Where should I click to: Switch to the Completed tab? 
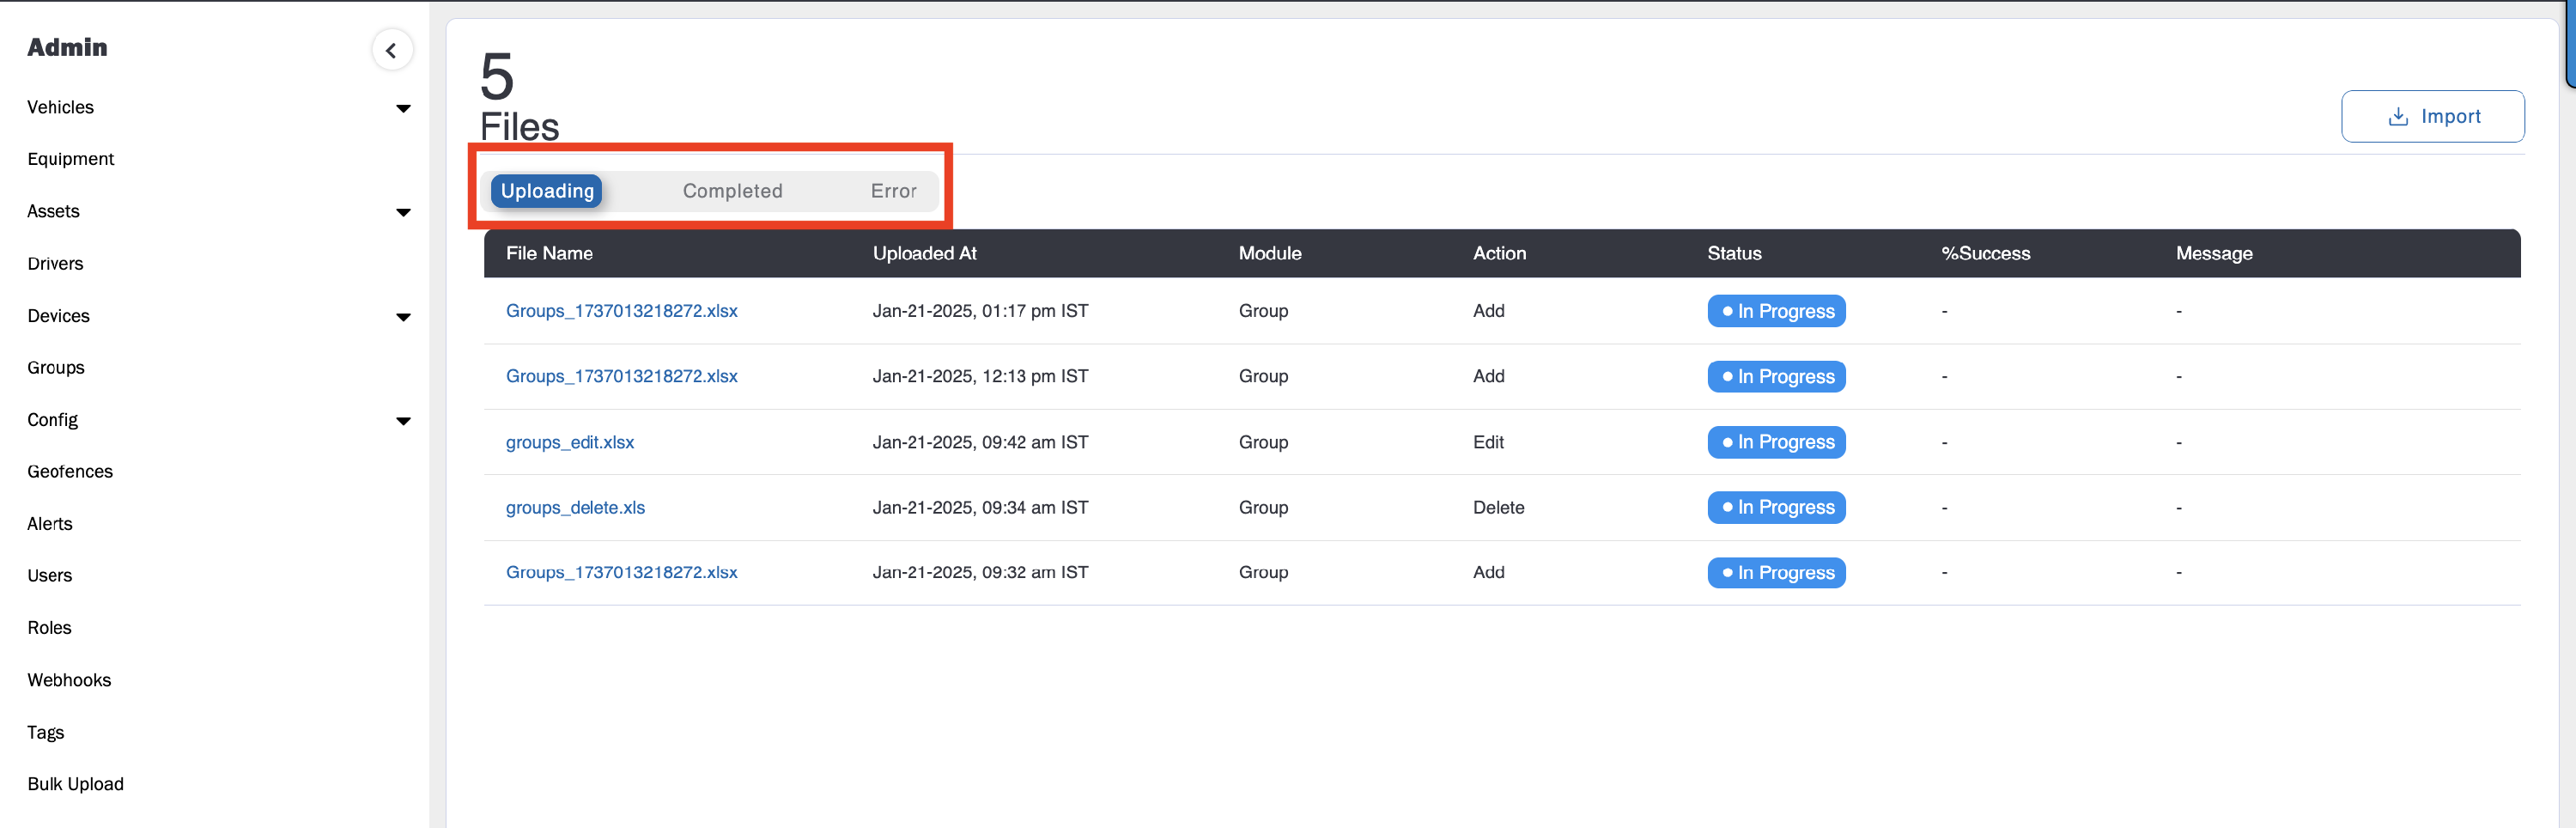click(732, 191)
